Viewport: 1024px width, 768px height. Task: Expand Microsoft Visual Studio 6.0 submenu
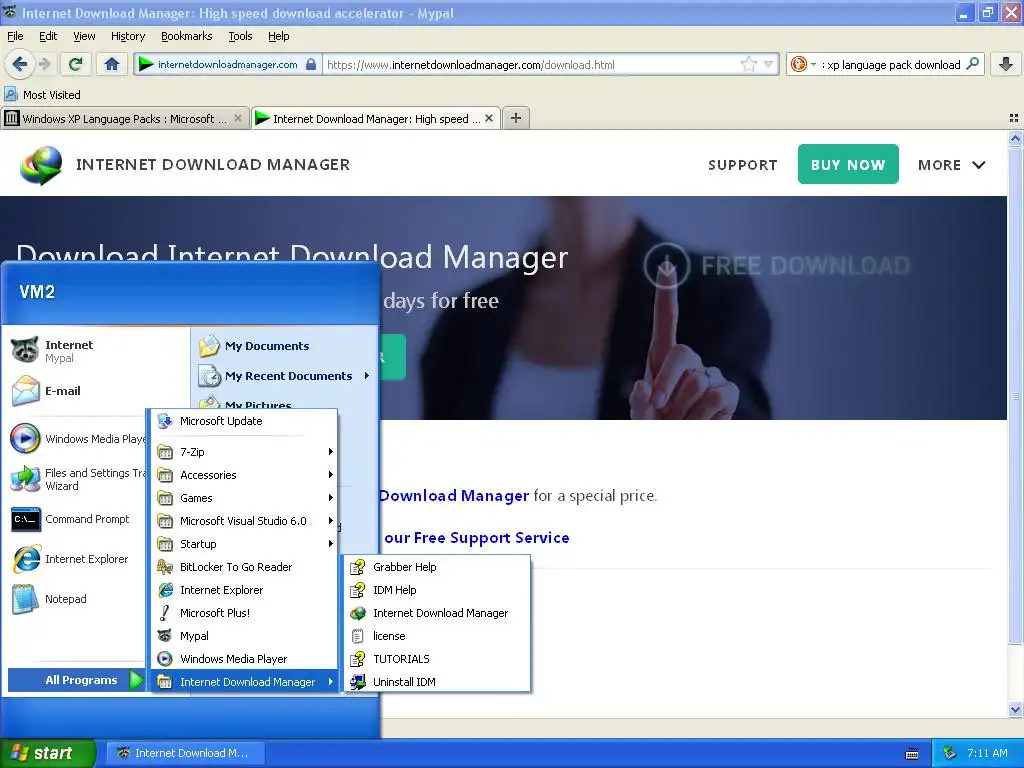(x=245, y=521)
